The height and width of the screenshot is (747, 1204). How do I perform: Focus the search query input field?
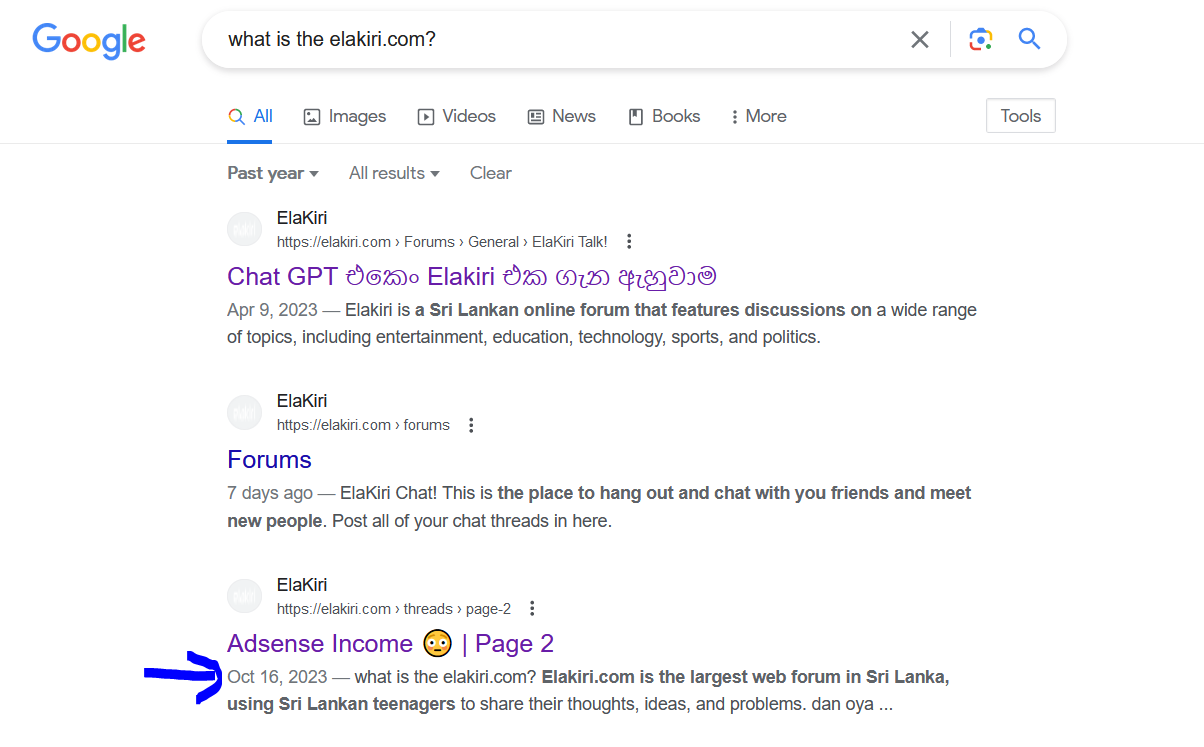560,40
